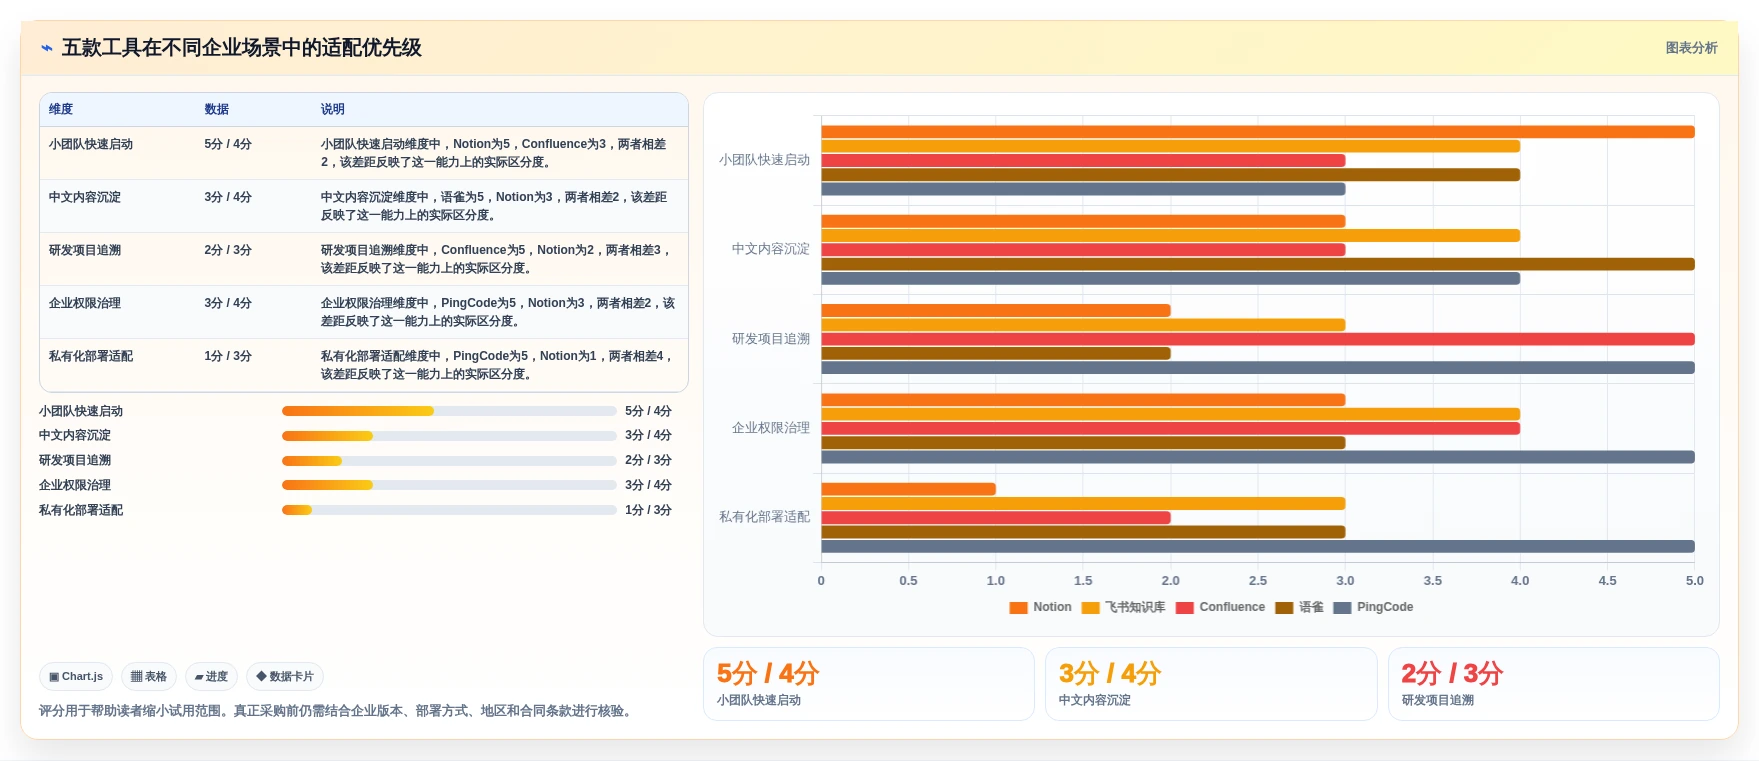Click the 企业权限治理 chart axis label

pyautogui.click(x=771, y=428)
